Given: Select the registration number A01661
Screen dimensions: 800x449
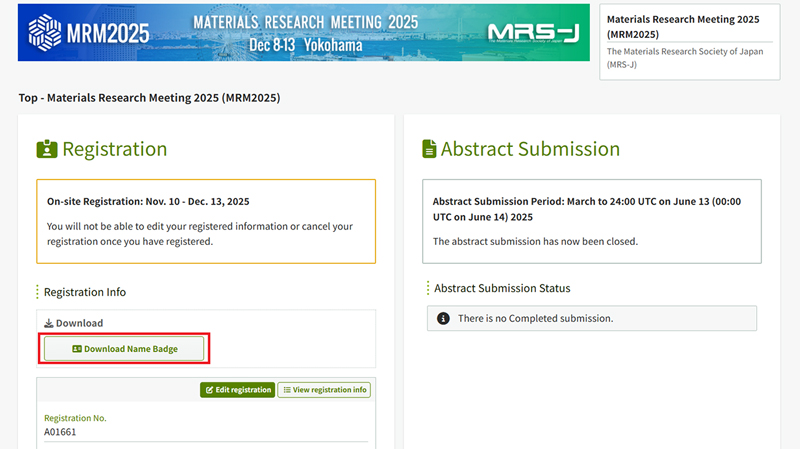Looking at the screenshot, I should [x=60, y=432].
